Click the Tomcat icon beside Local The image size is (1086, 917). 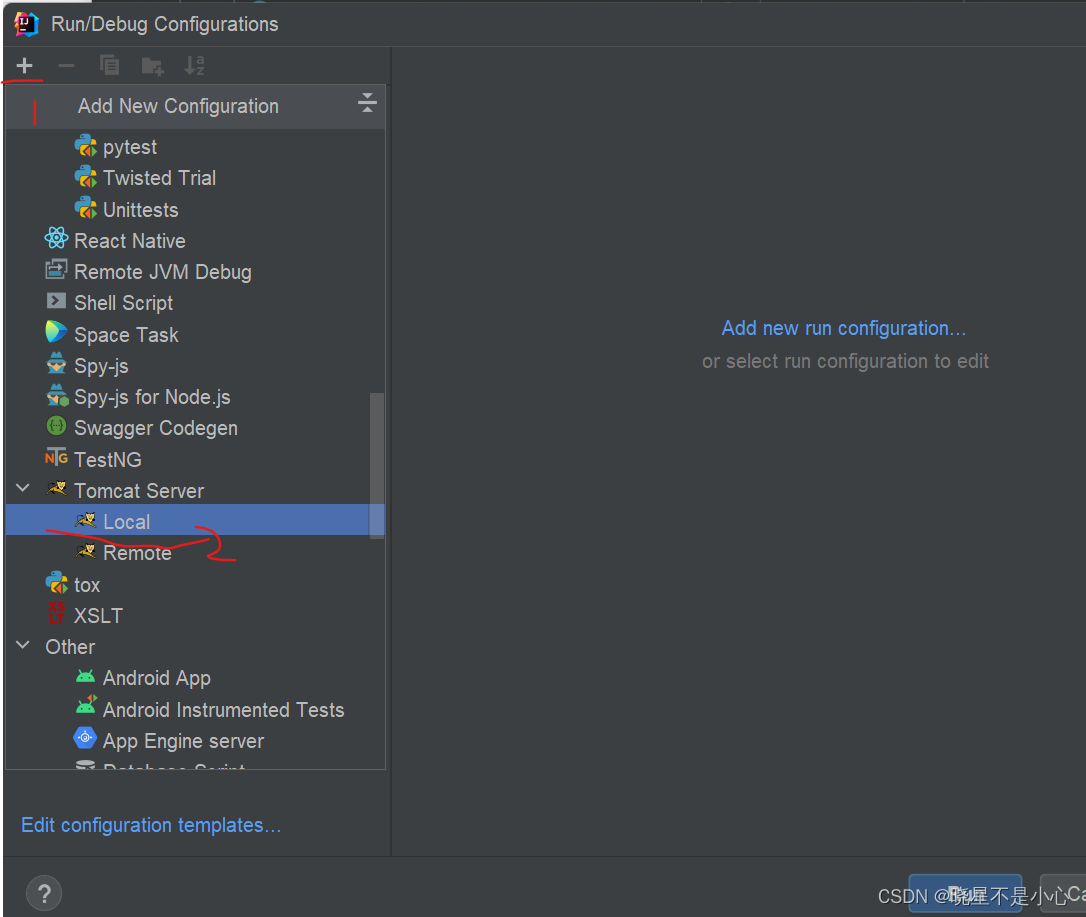pyautogui.click(x=85, y=520)
